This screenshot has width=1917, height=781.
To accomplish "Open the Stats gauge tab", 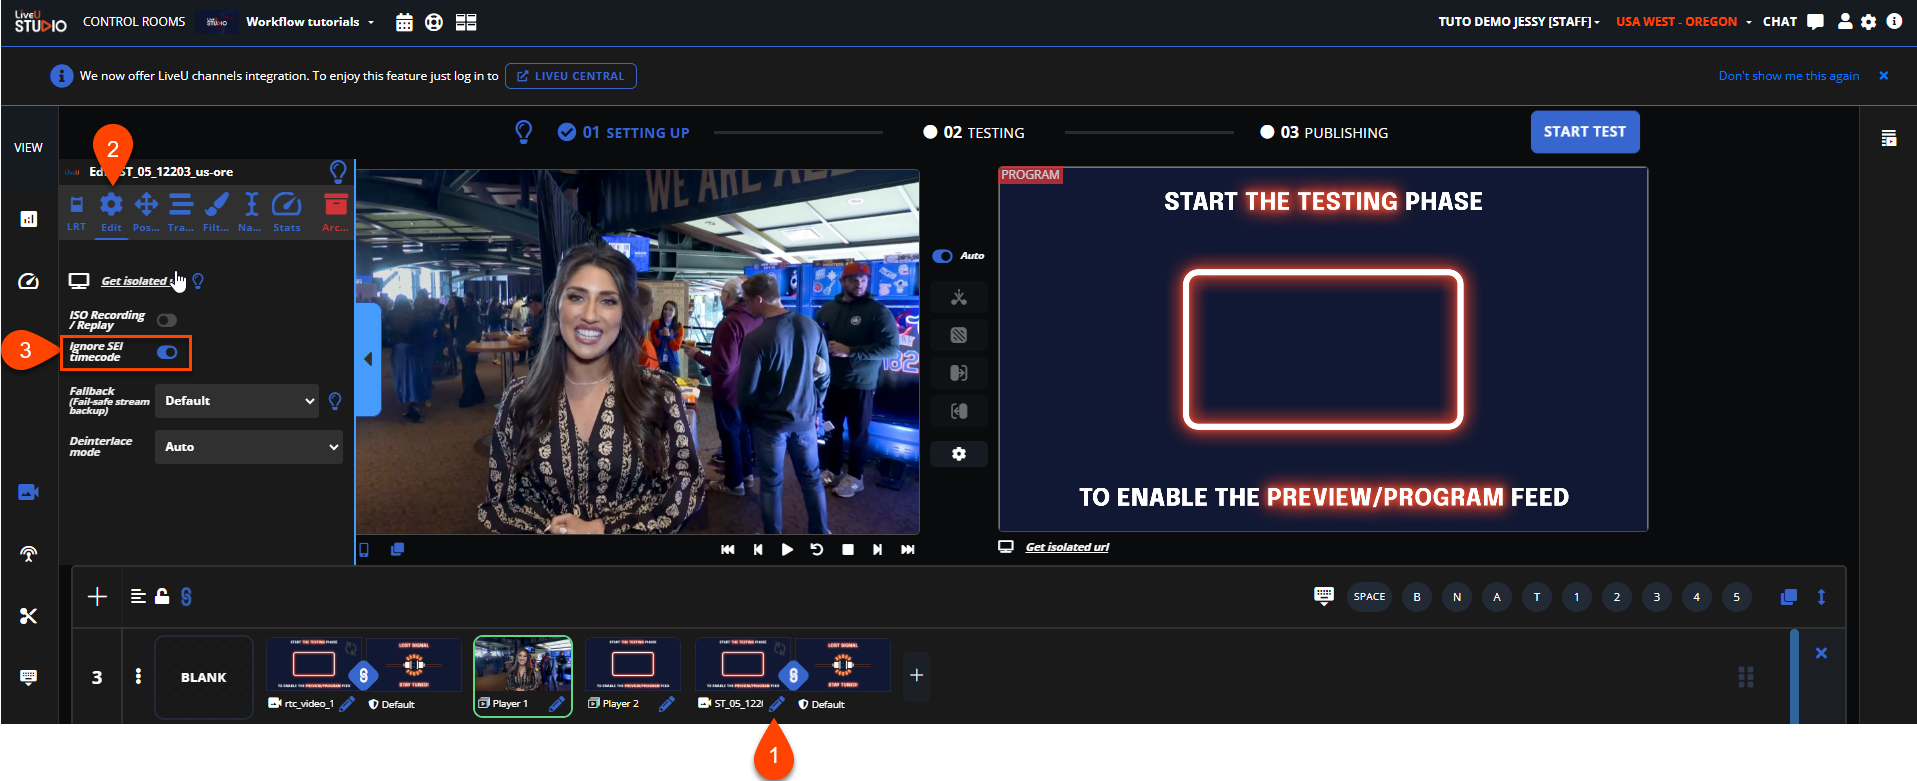I will point(286,206).
